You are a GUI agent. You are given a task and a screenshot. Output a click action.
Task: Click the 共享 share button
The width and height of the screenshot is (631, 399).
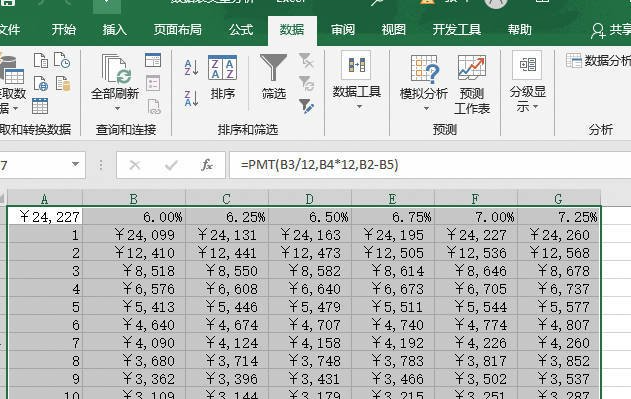(x=610, y=30)
